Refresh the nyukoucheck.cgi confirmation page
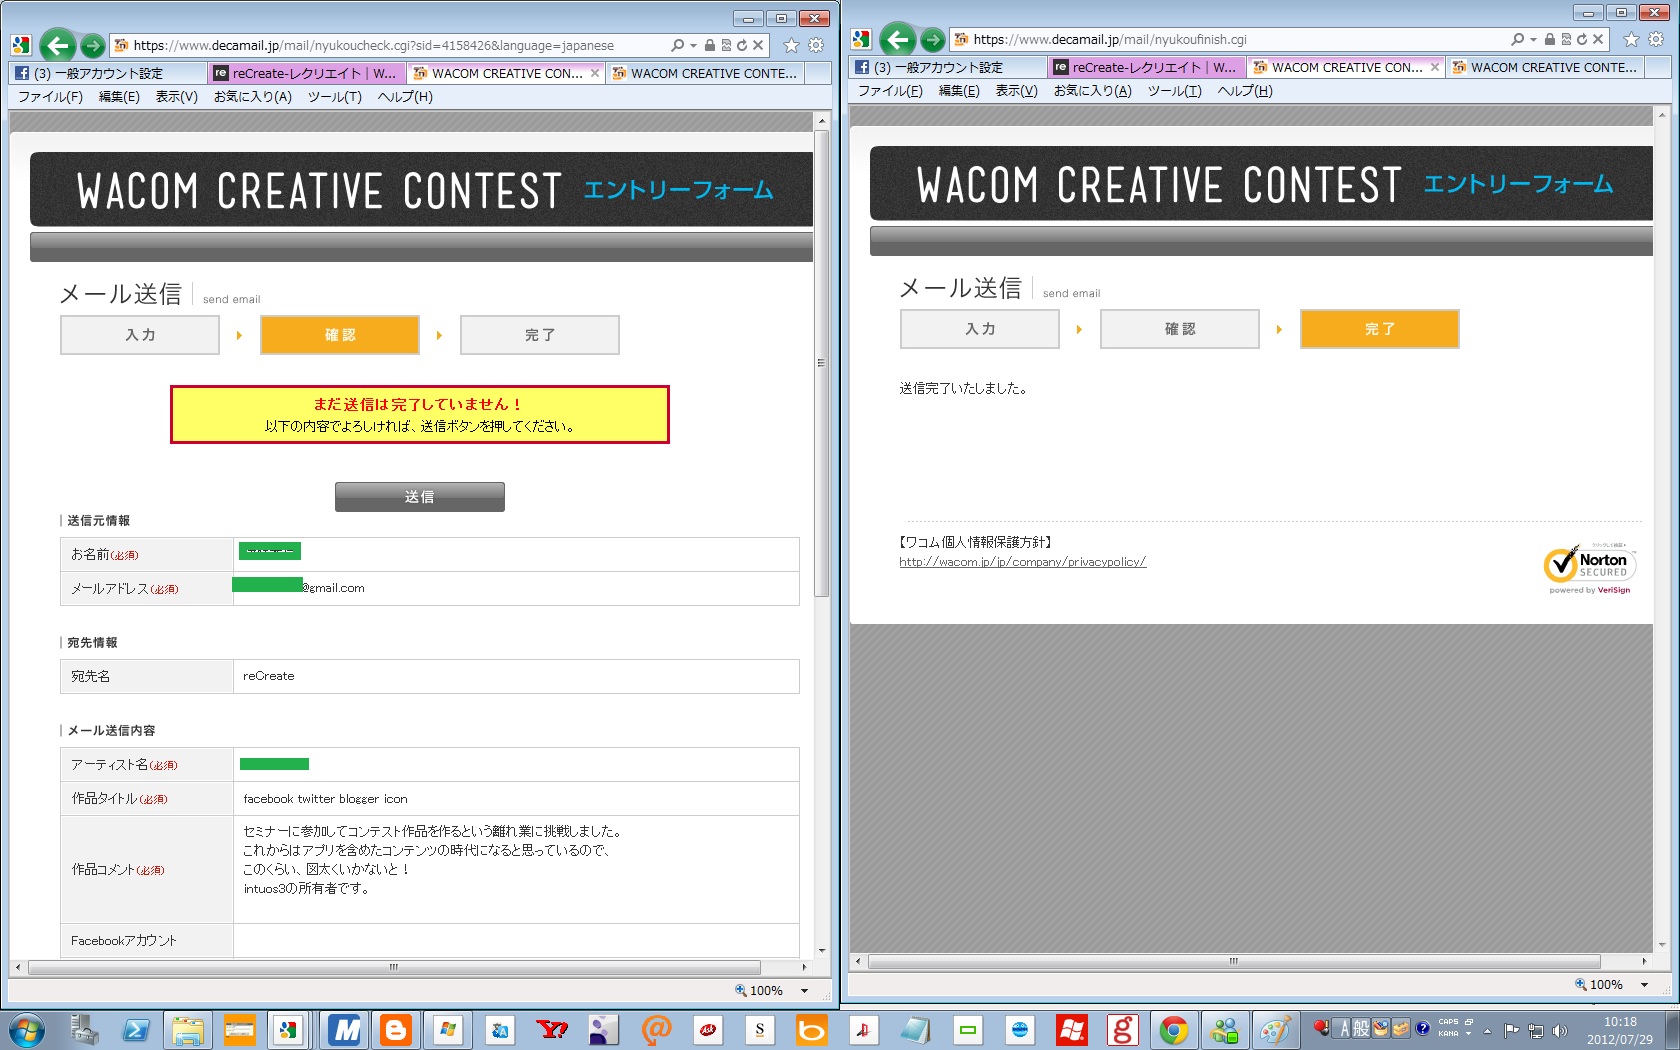The image size is (1680, 1050). [742, 45]
